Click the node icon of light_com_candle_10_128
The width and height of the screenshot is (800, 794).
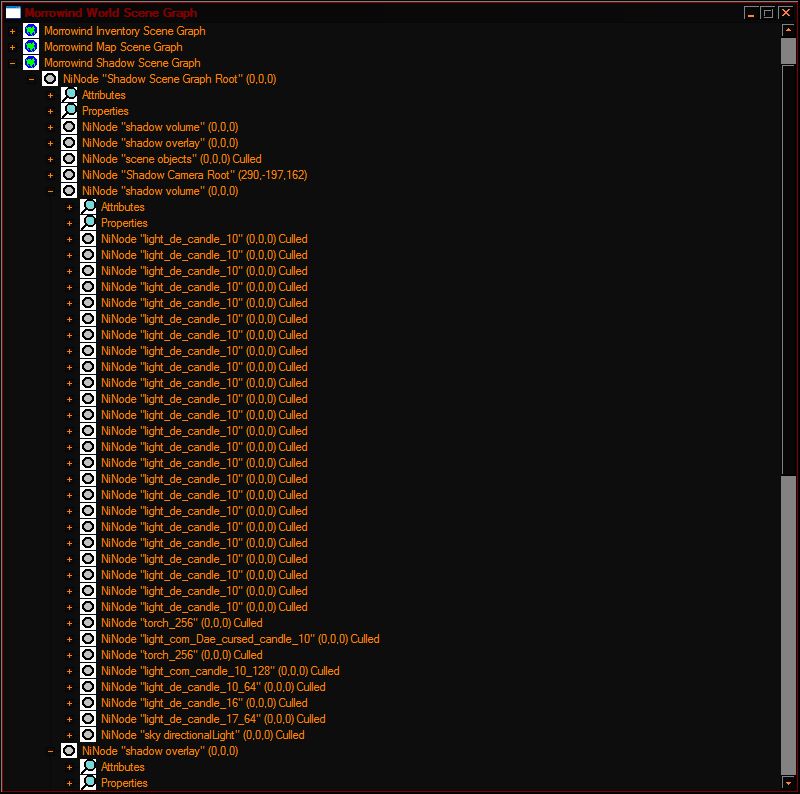[x=88, y=671]
